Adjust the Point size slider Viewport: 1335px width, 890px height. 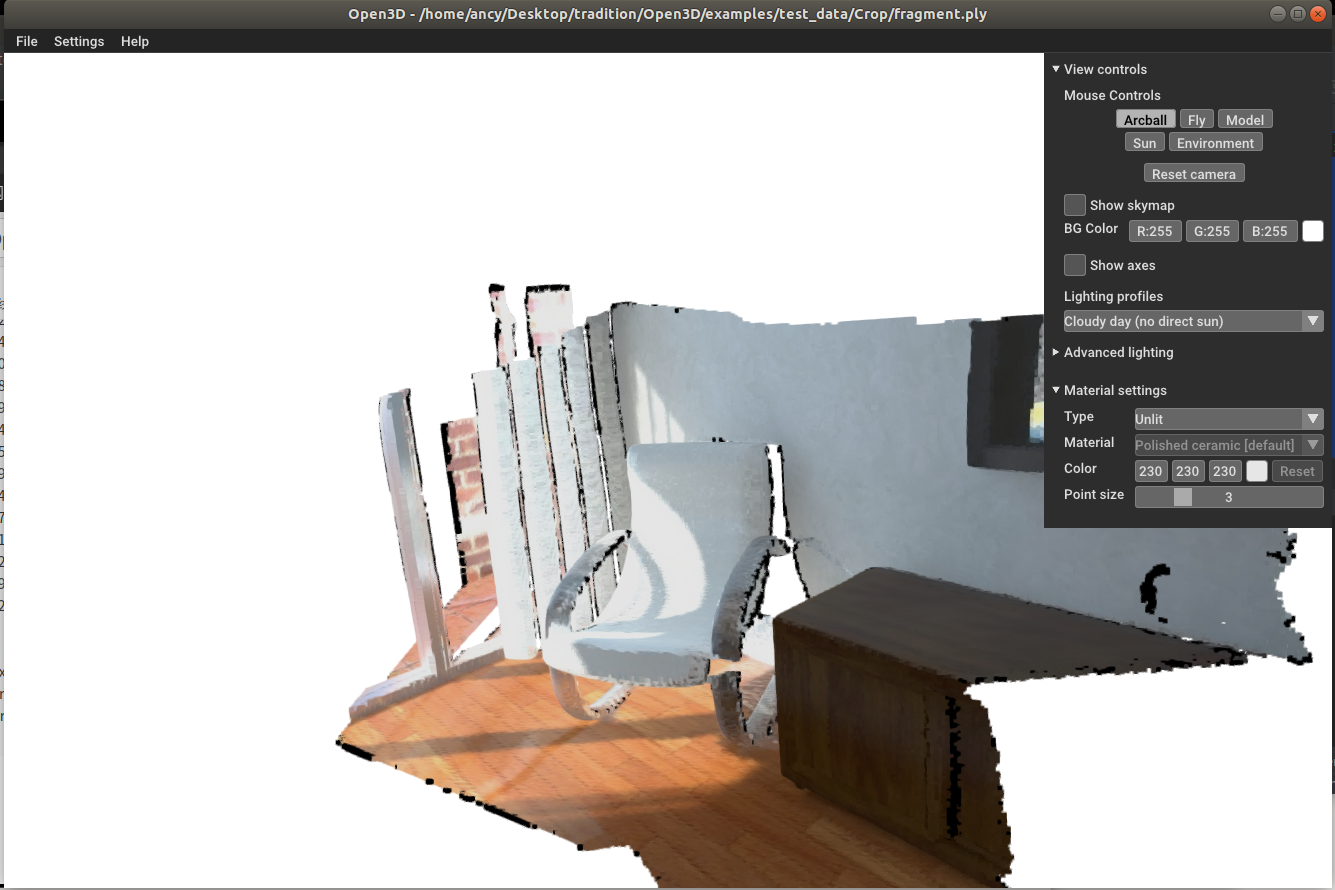(x=1182, y=496)
